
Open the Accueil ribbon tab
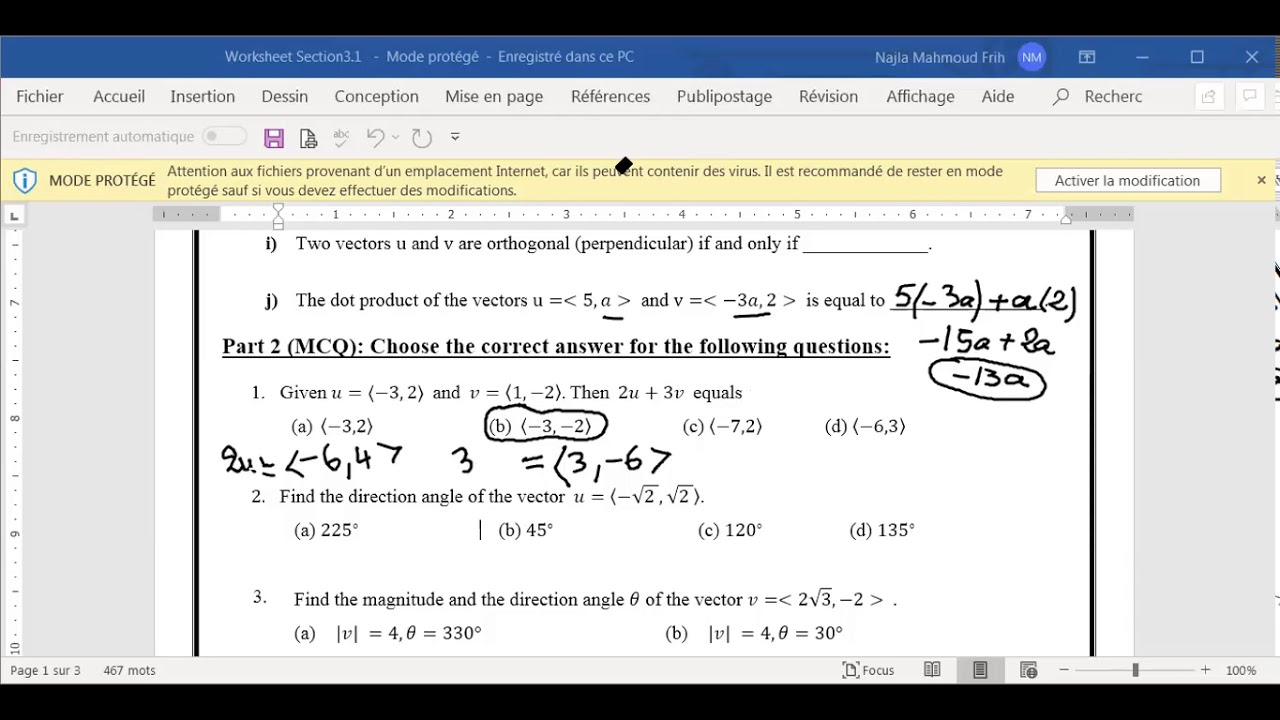click(119, 96)
